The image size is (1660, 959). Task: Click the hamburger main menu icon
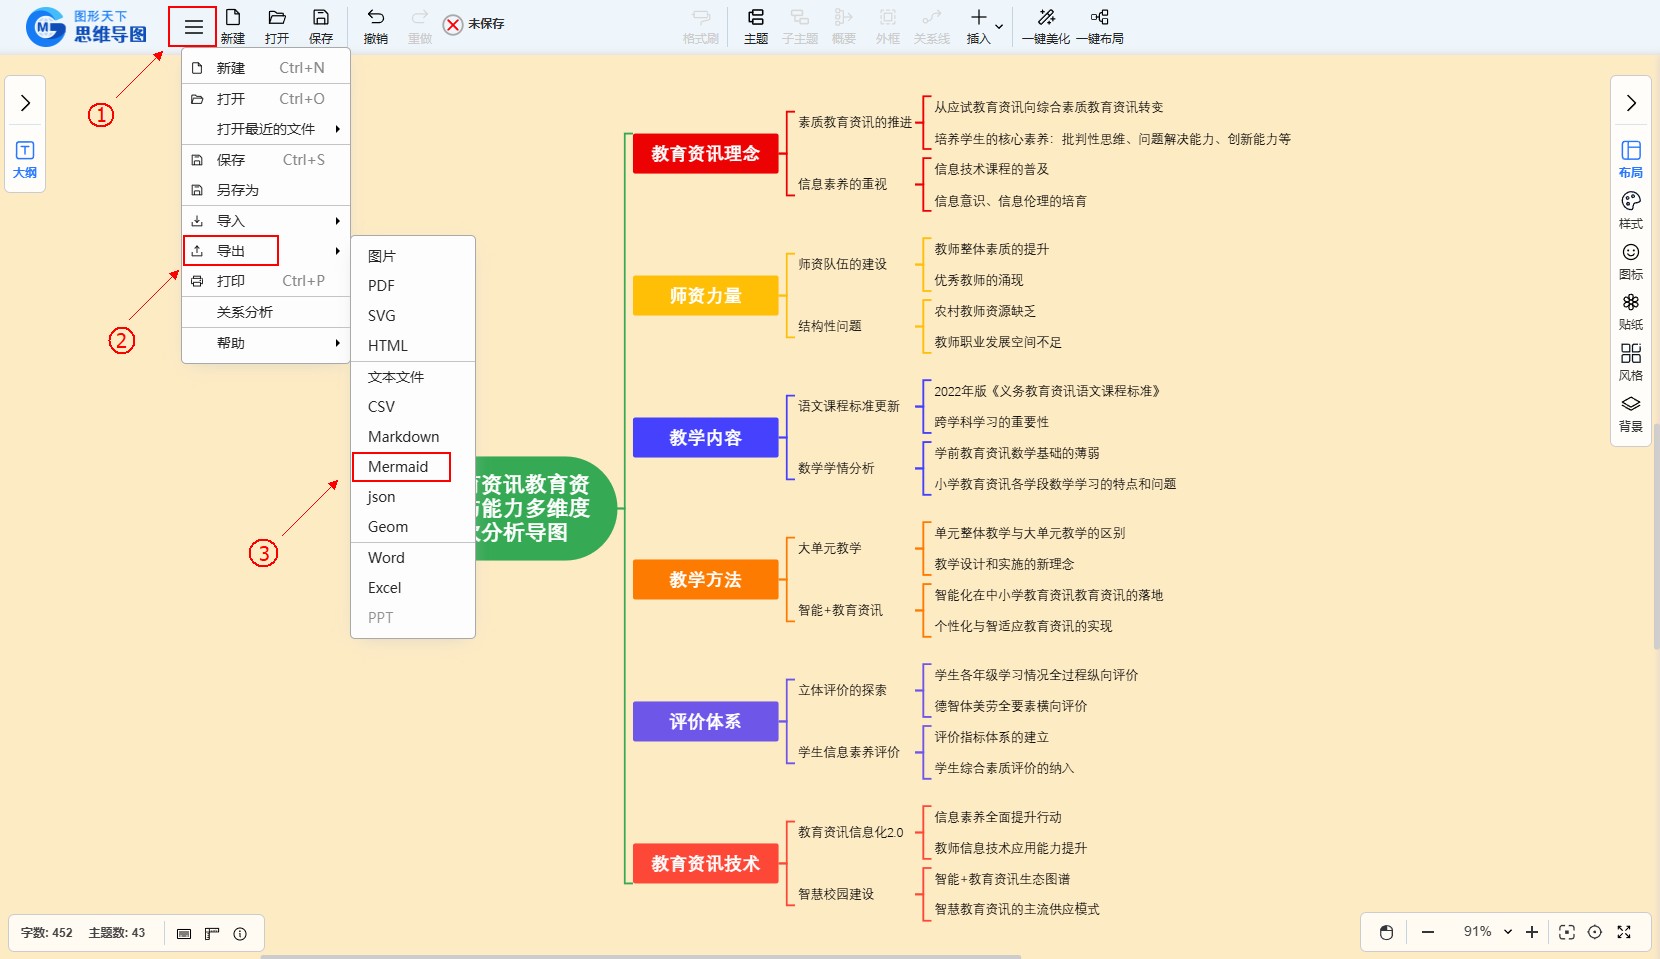pyautogui.click(x=193, y=27)
